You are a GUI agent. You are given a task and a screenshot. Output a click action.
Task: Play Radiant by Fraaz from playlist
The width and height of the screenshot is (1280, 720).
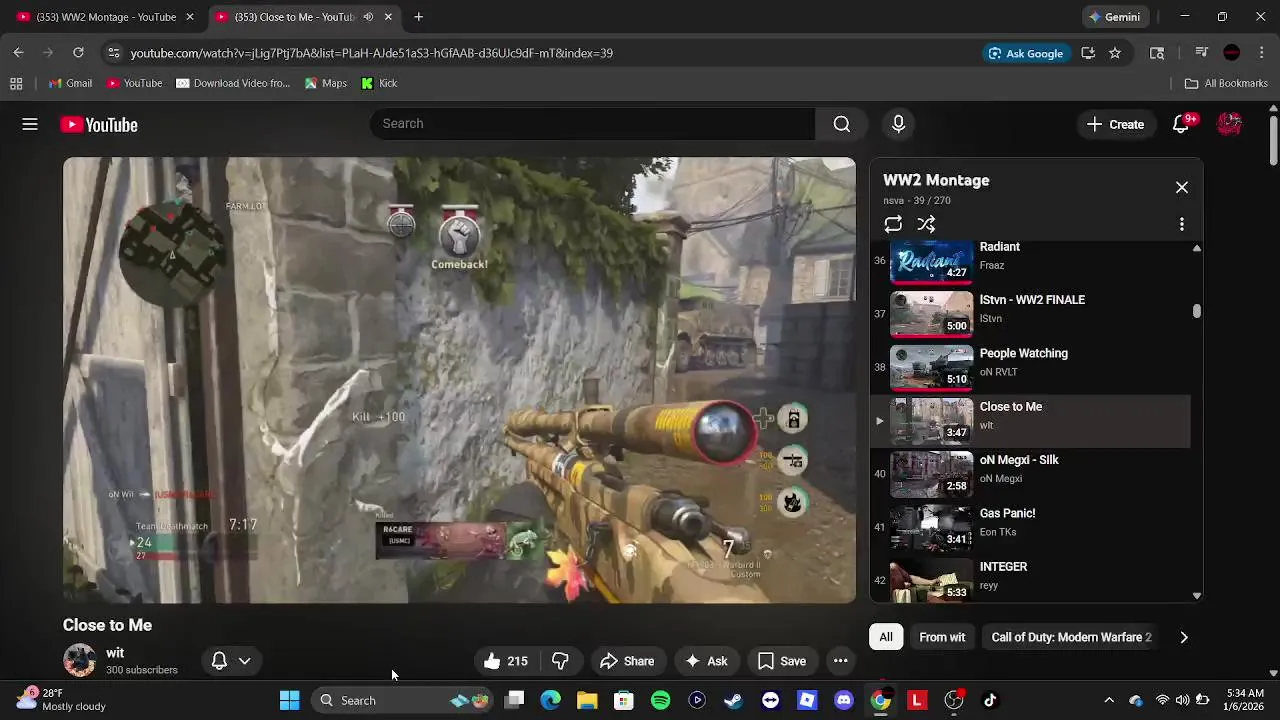[1030, 260]
